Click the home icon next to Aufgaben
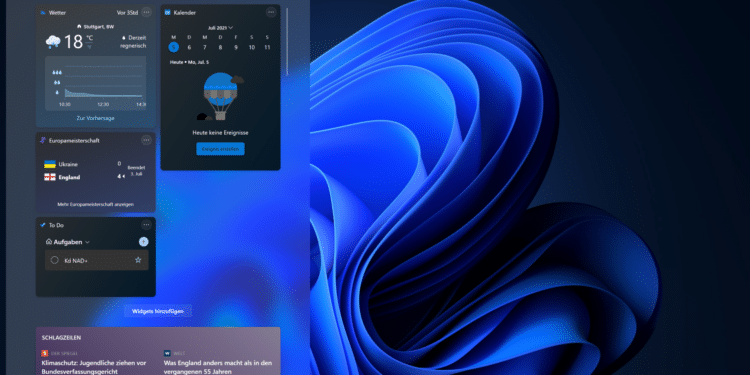This screenshot has height=375, width=750. (x=49, y=242)
